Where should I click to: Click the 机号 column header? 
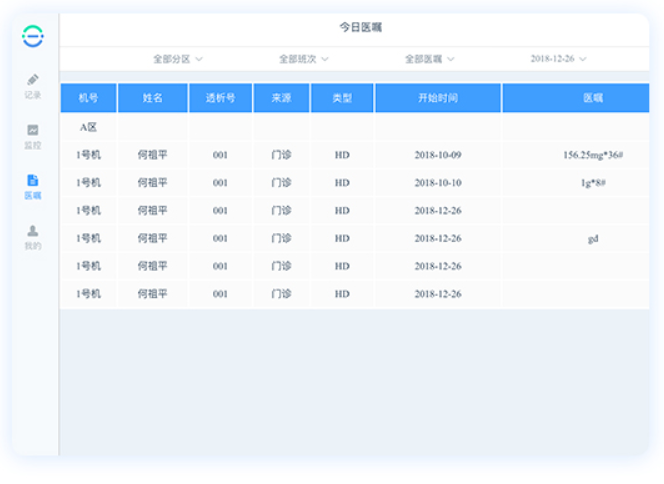pos(89,98)
